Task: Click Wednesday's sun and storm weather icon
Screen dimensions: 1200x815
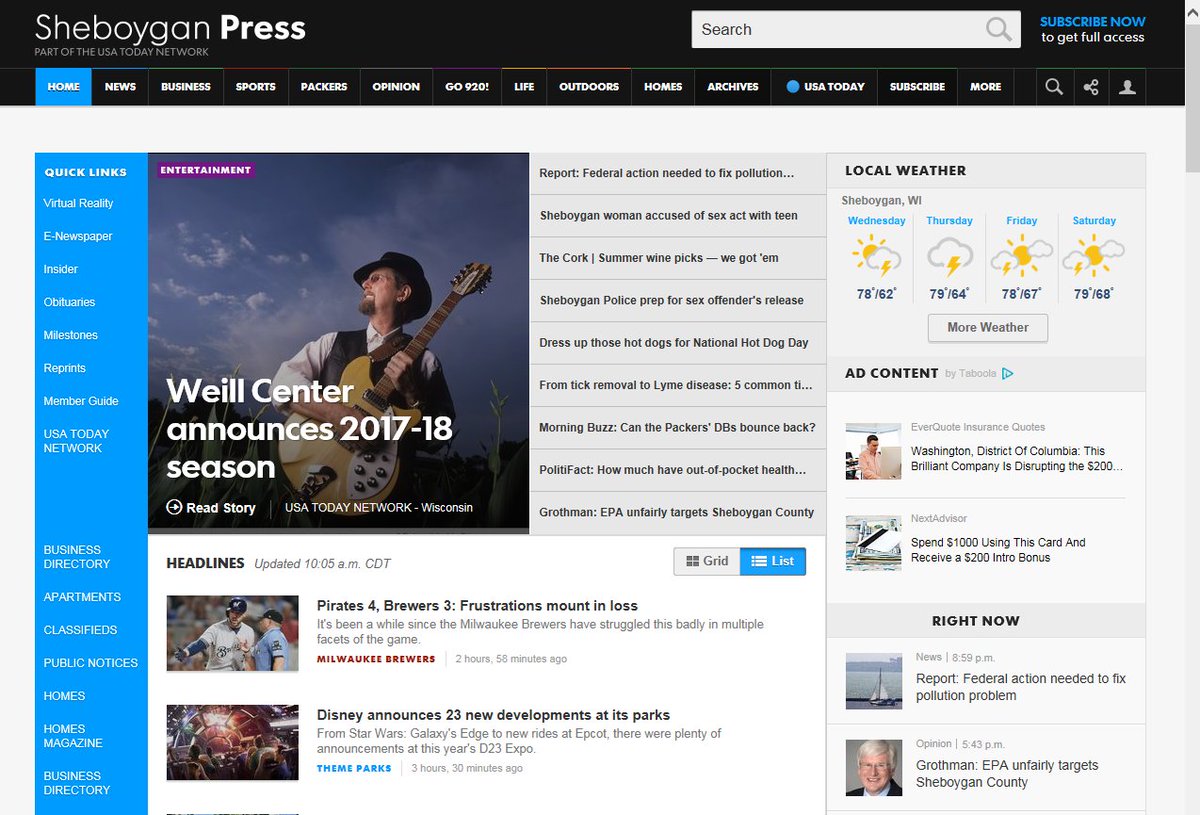Action: (x=876, y=256)
